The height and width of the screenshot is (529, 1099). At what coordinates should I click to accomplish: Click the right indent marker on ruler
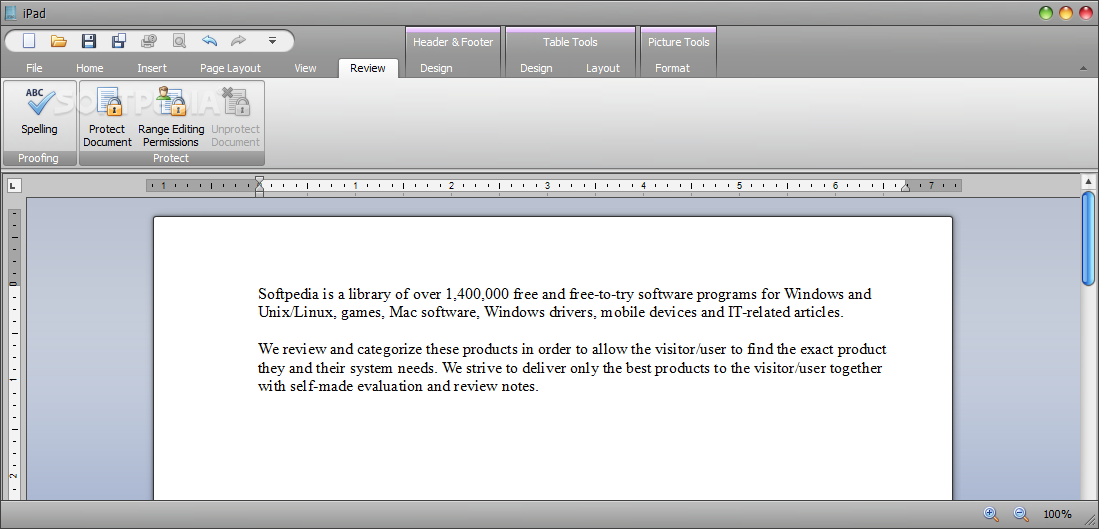(905, 187)
